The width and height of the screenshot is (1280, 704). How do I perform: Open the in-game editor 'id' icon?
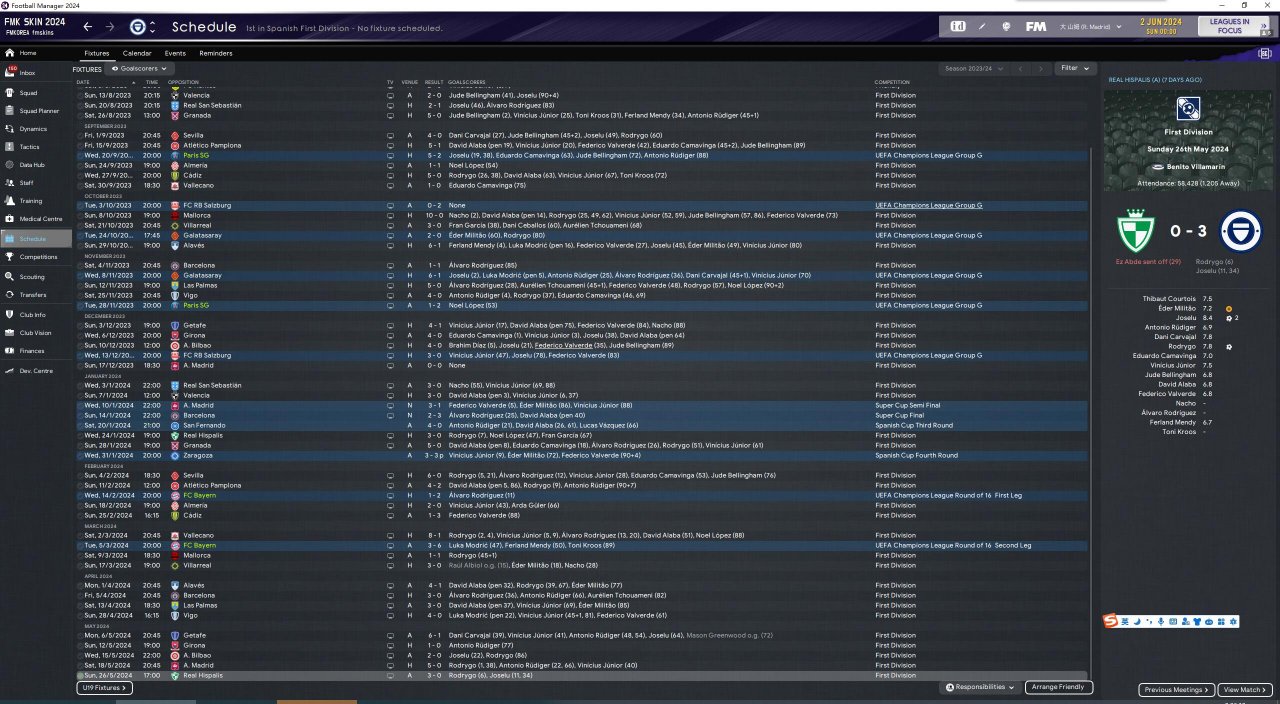(958, 26)
